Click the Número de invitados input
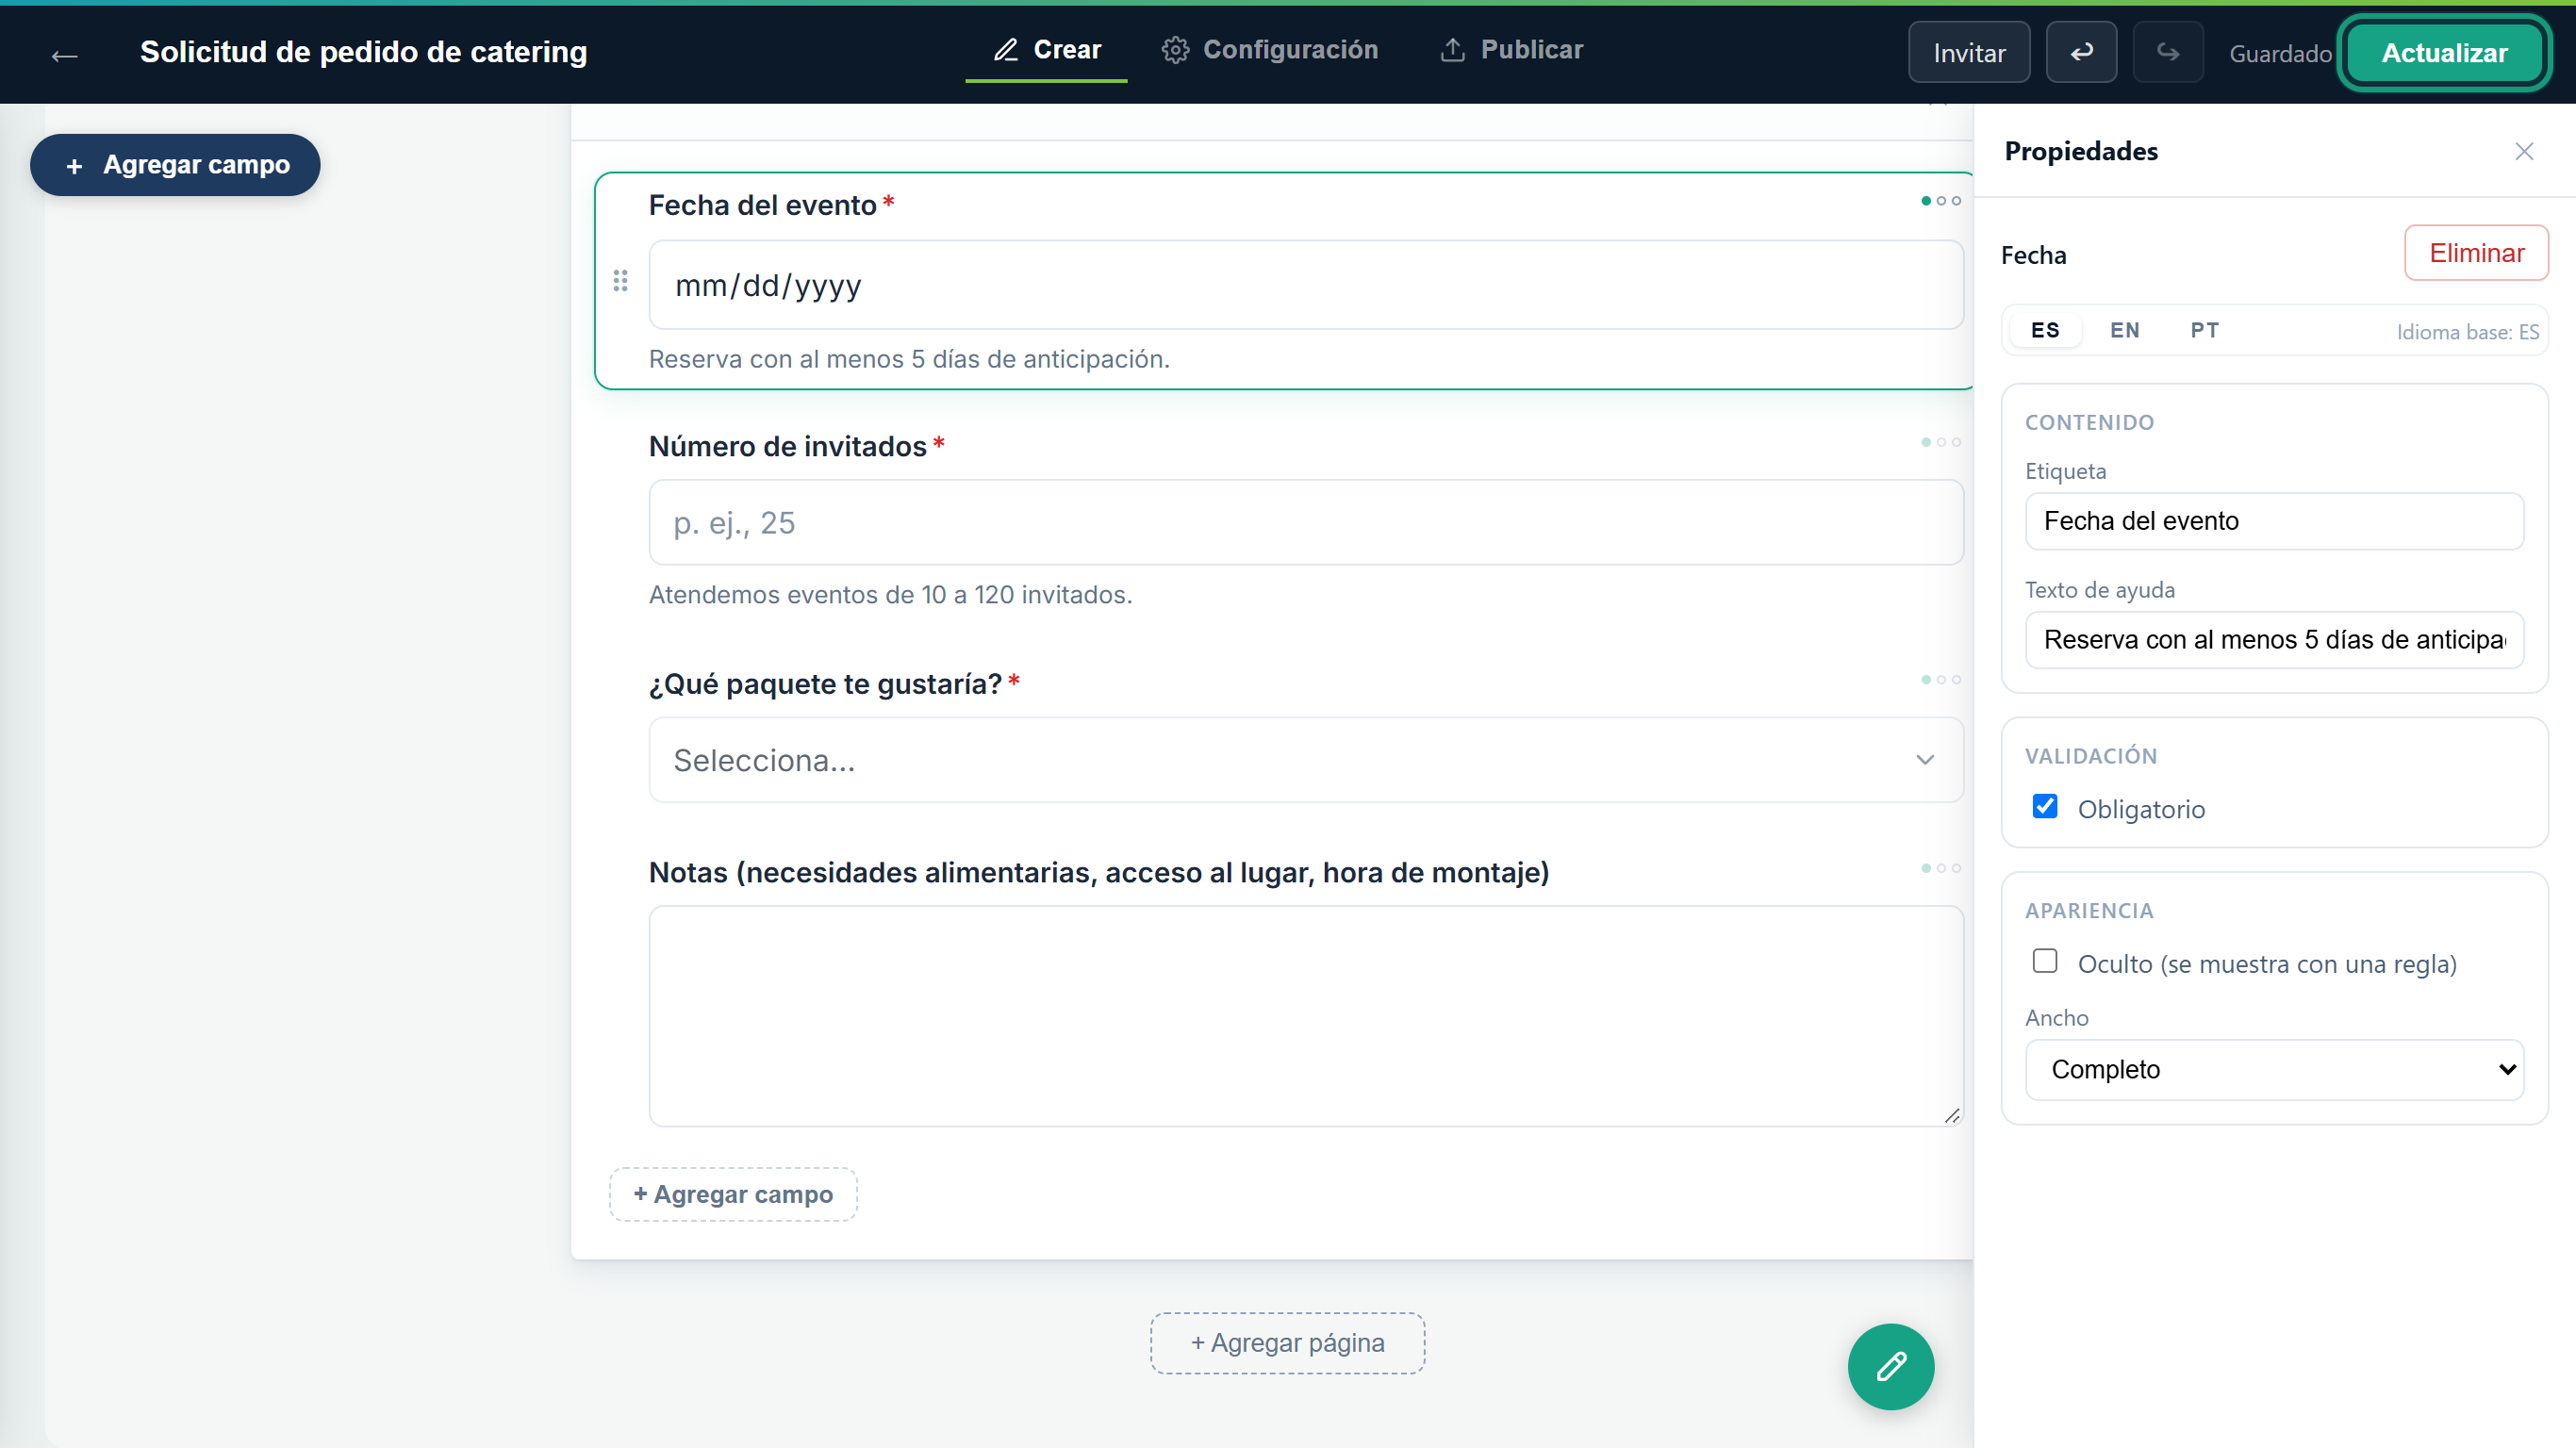2576x1448 pixels. pos(1305,522)
